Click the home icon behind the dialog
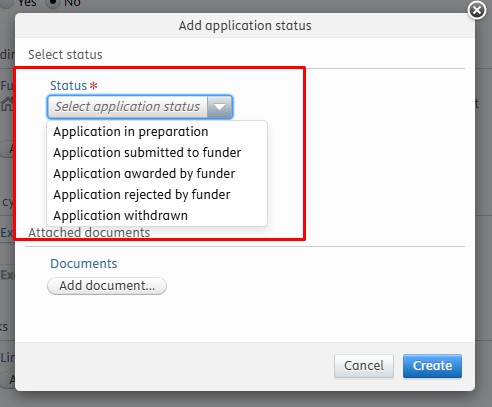This screenshot has width=492, height=407. [x=7, y=104]
